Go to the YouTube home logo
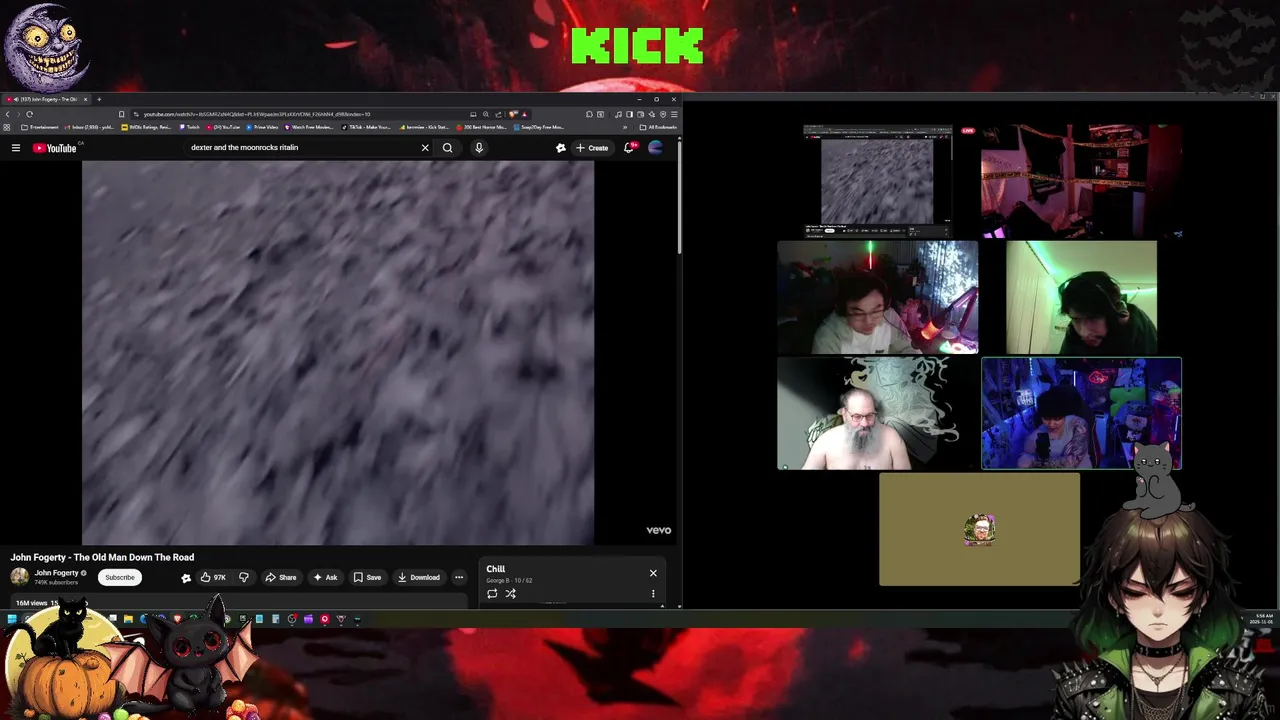This screenshot has width=1280, height=720. (x=55, y=148)
